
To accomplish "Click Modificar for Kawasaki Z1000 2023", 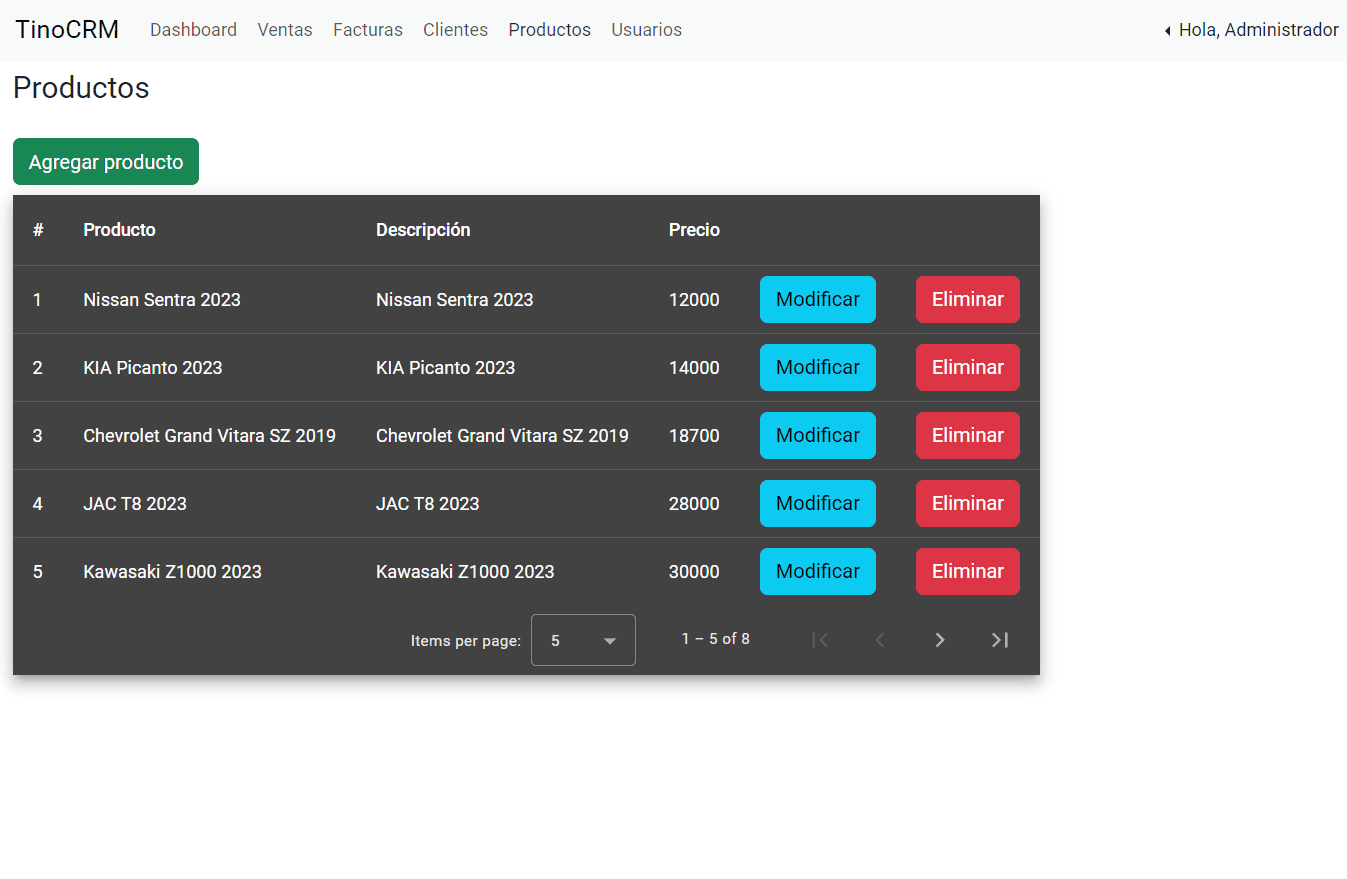I will tap(818, 572).
